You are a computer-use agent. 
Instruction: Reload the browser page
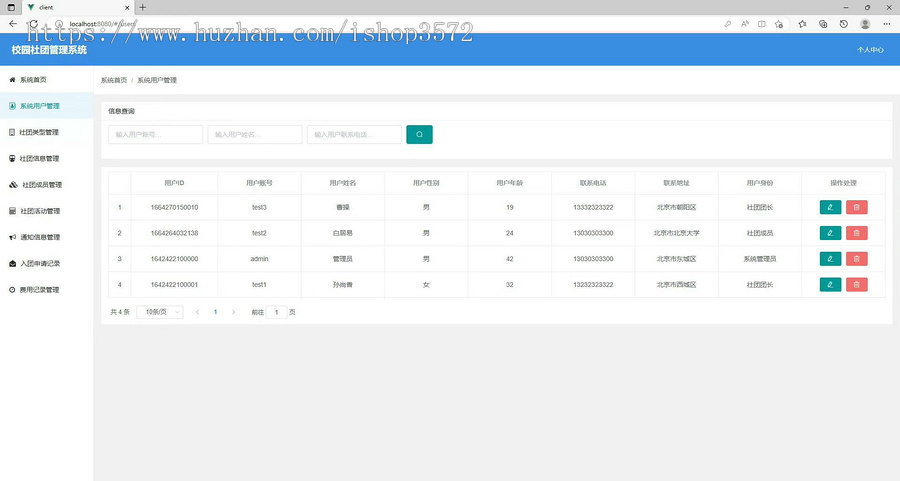tap(33, 24)
